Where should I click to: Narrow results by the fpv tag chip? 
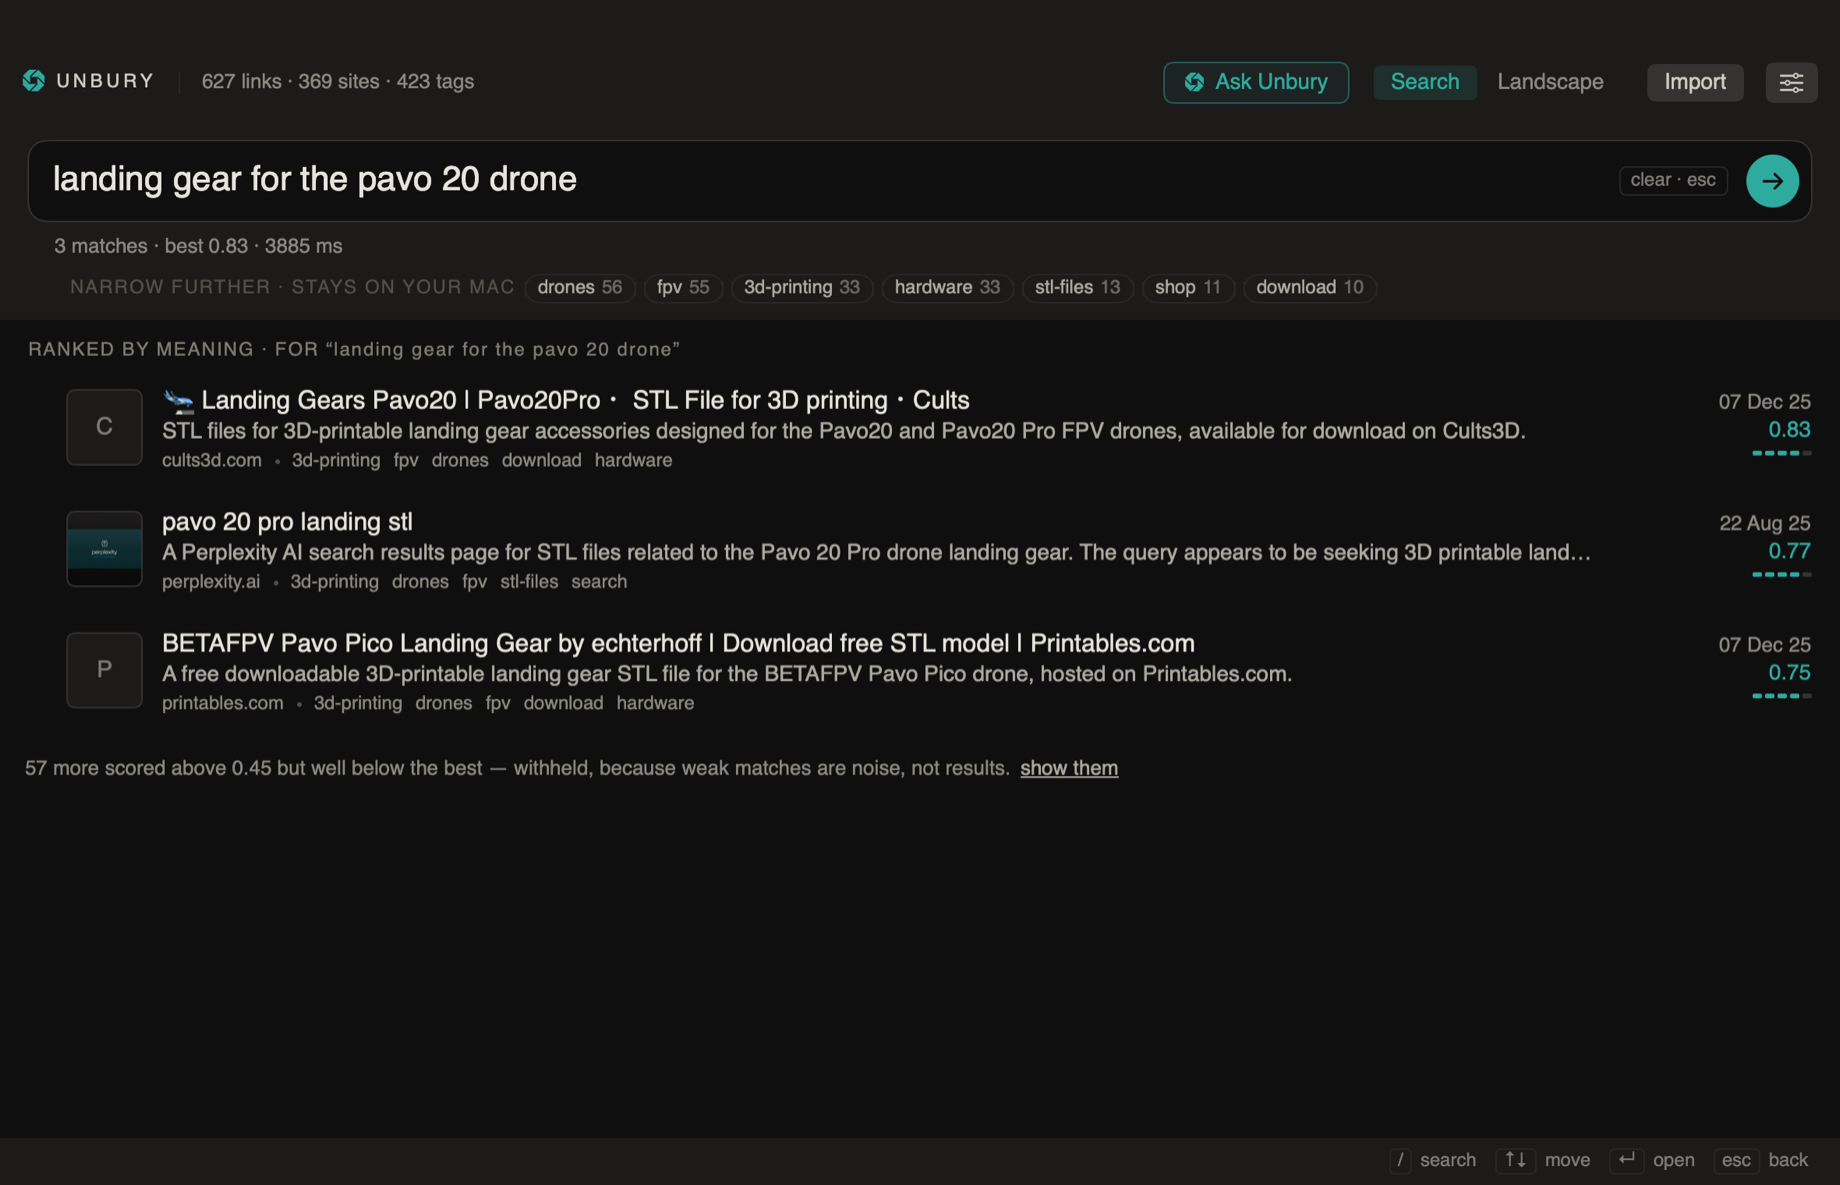point(683,288)
